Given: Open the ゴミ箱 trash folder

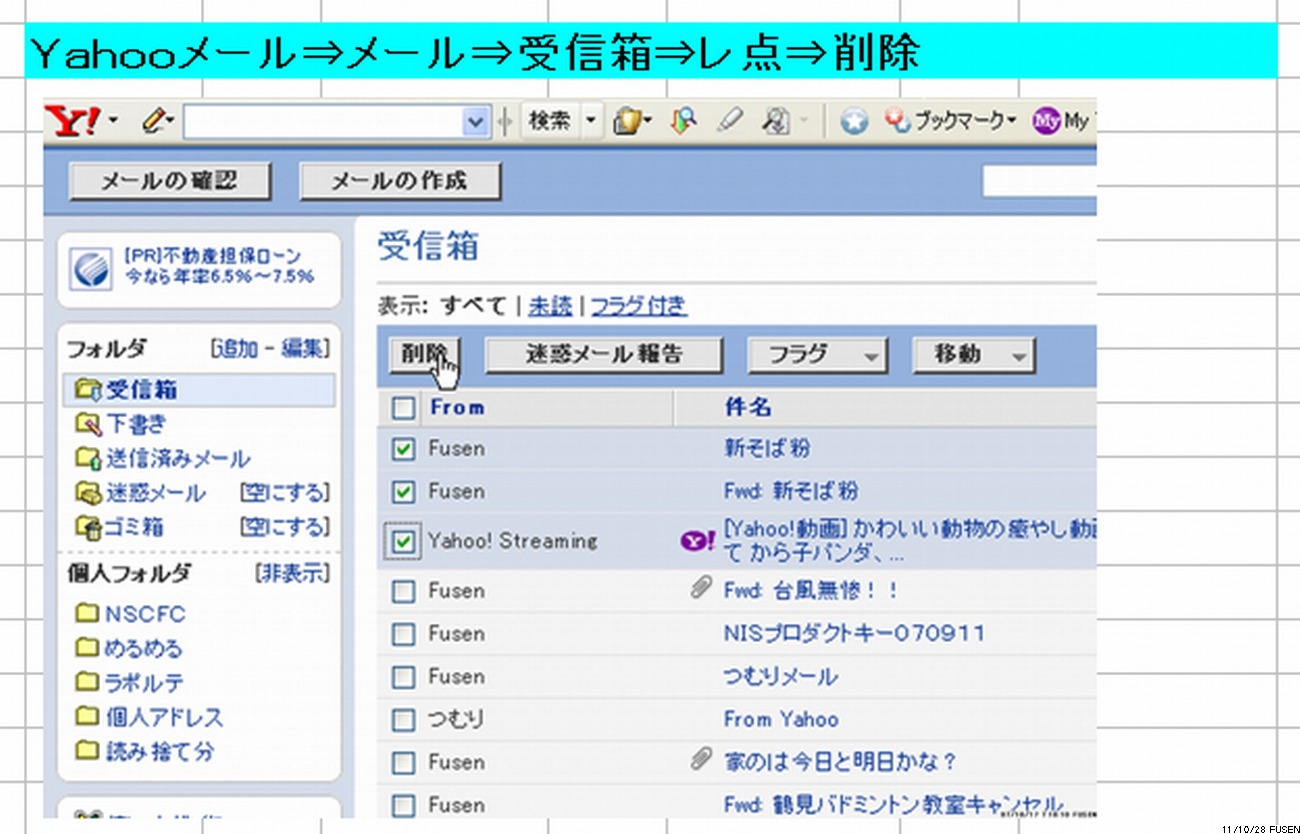Looking at the screenshot, I should tap(134, 526).
